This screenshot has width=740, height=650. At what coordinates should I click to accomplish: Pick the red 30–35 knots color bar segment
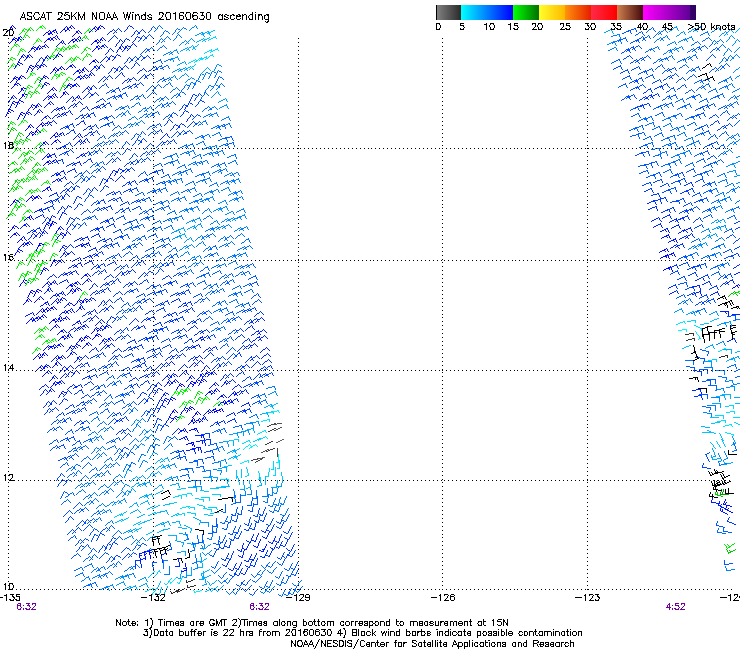[604, 12]
